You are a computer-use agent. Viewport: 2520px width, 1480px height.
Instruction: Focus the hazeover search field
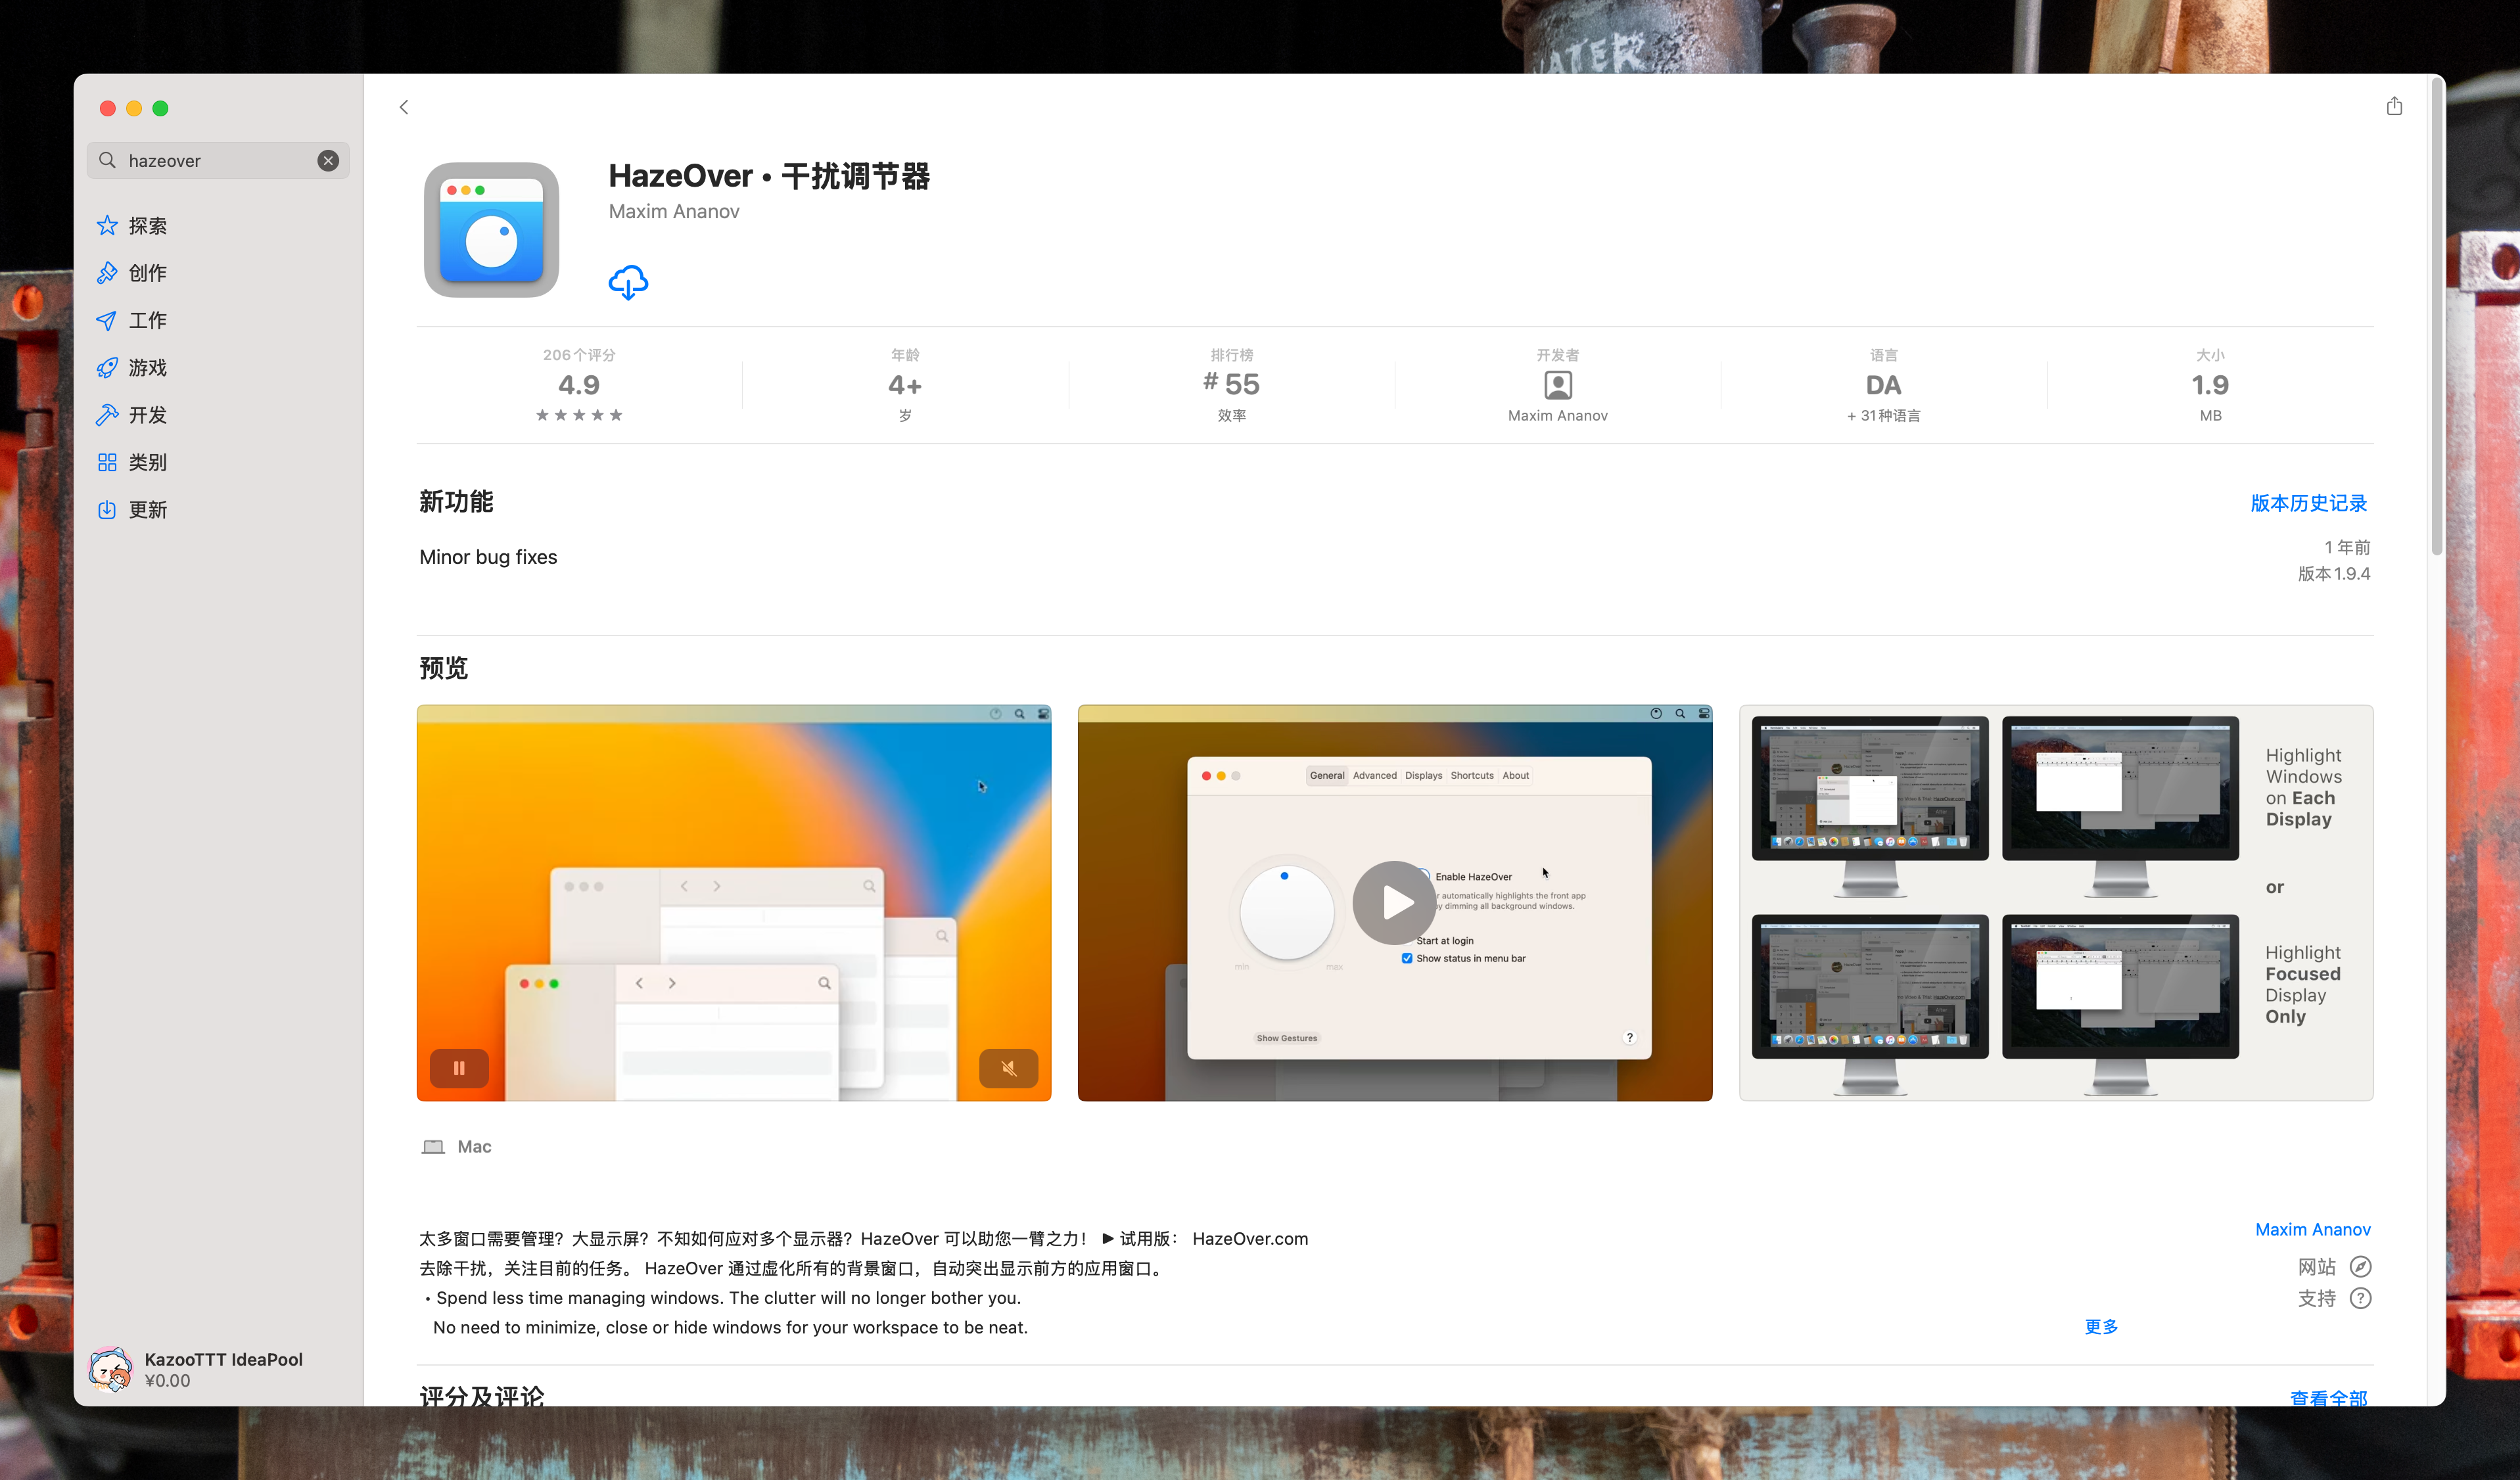(218, 161)
